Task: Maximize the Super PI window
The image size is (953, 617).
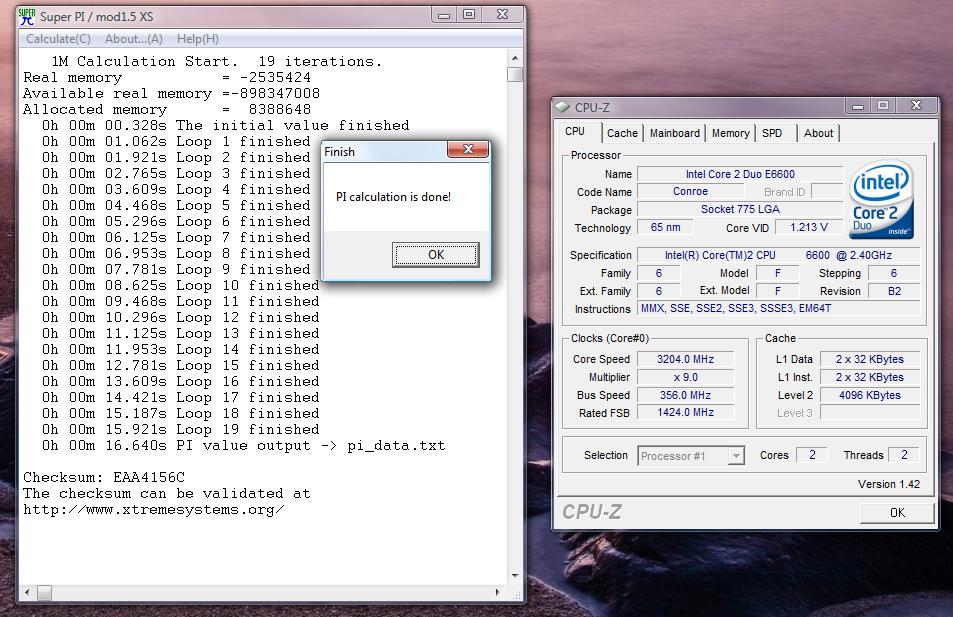Action: point(469,15)
